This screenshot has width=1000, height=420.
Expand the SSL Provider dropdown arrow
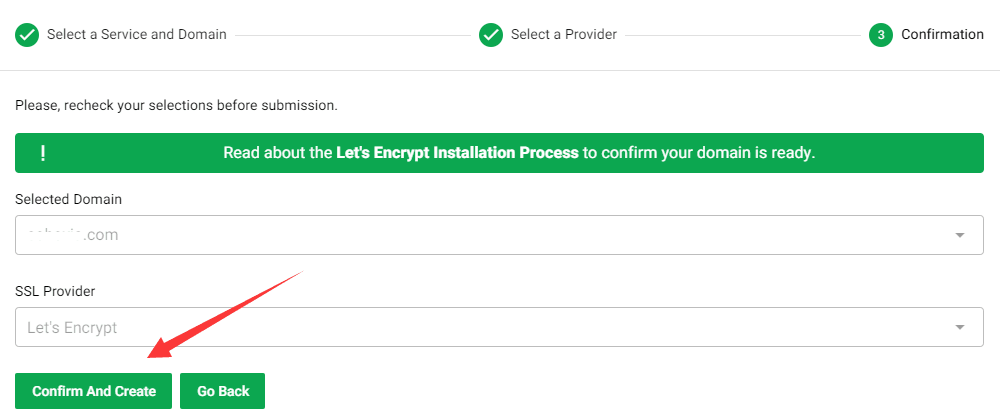[x=960, y=327]
